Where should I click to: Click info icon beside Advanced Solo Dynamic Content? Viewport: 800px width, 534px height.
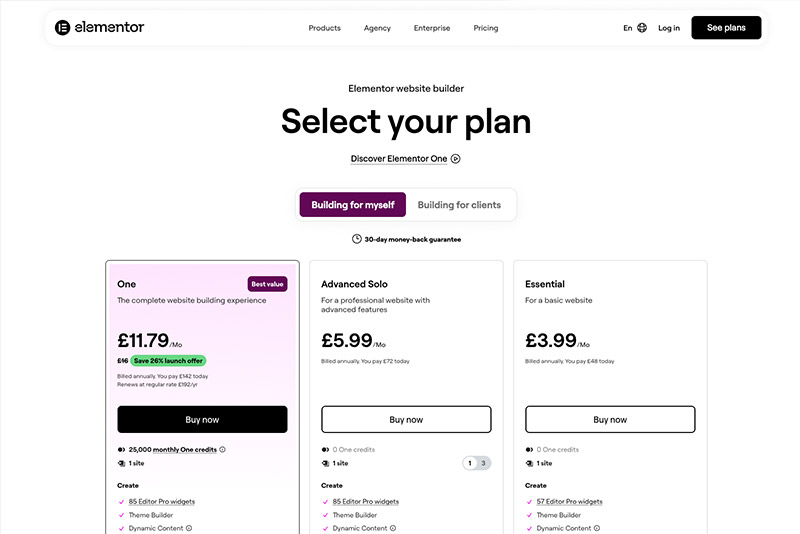click(393, 528)
